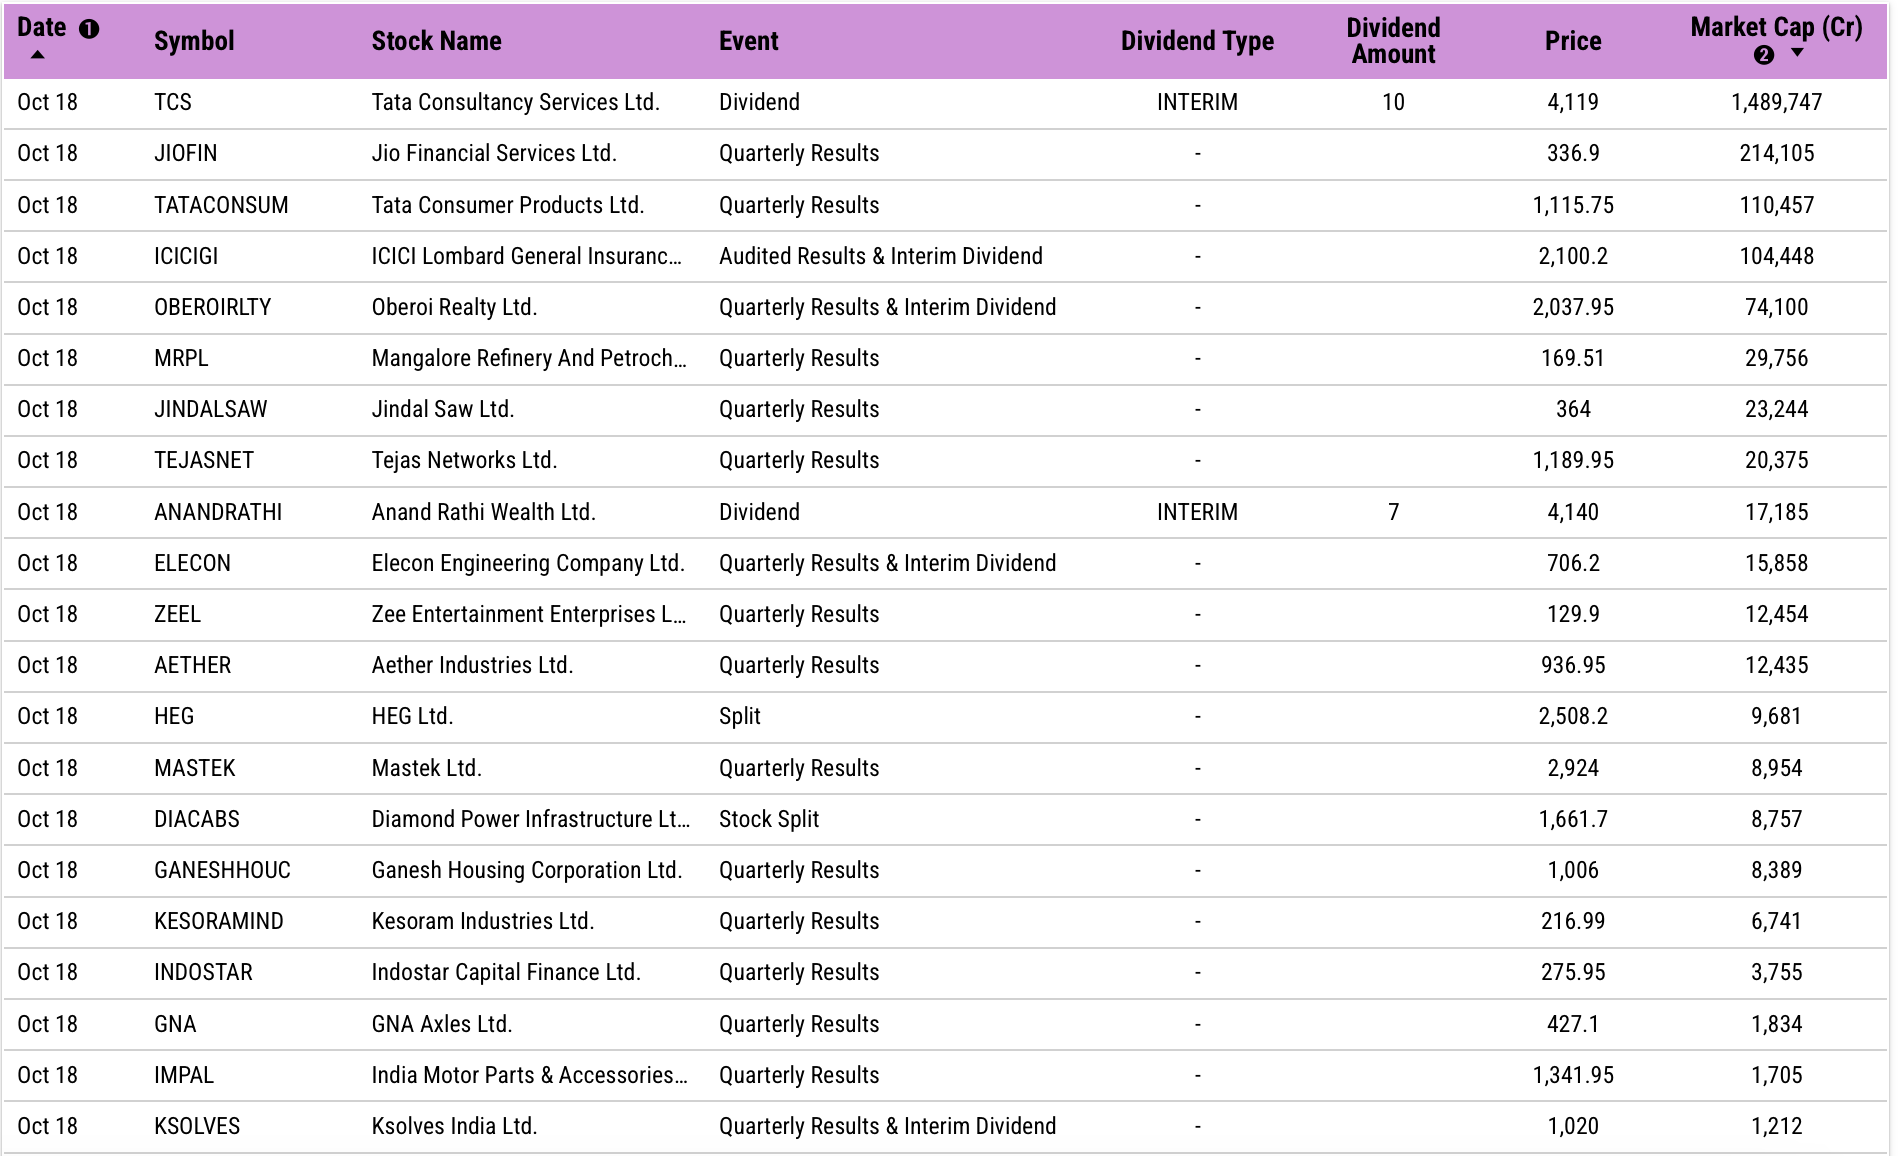Sort by the Stock Name column header
The width and height of the screenshot is (1898, 1156).
[436, 41]
